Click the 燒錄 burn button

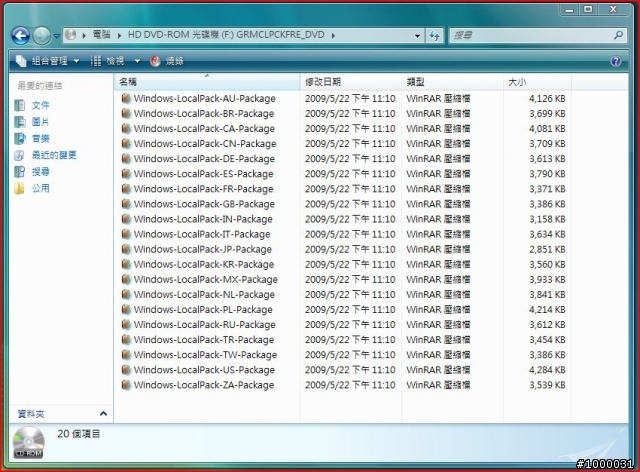[167, 61]
